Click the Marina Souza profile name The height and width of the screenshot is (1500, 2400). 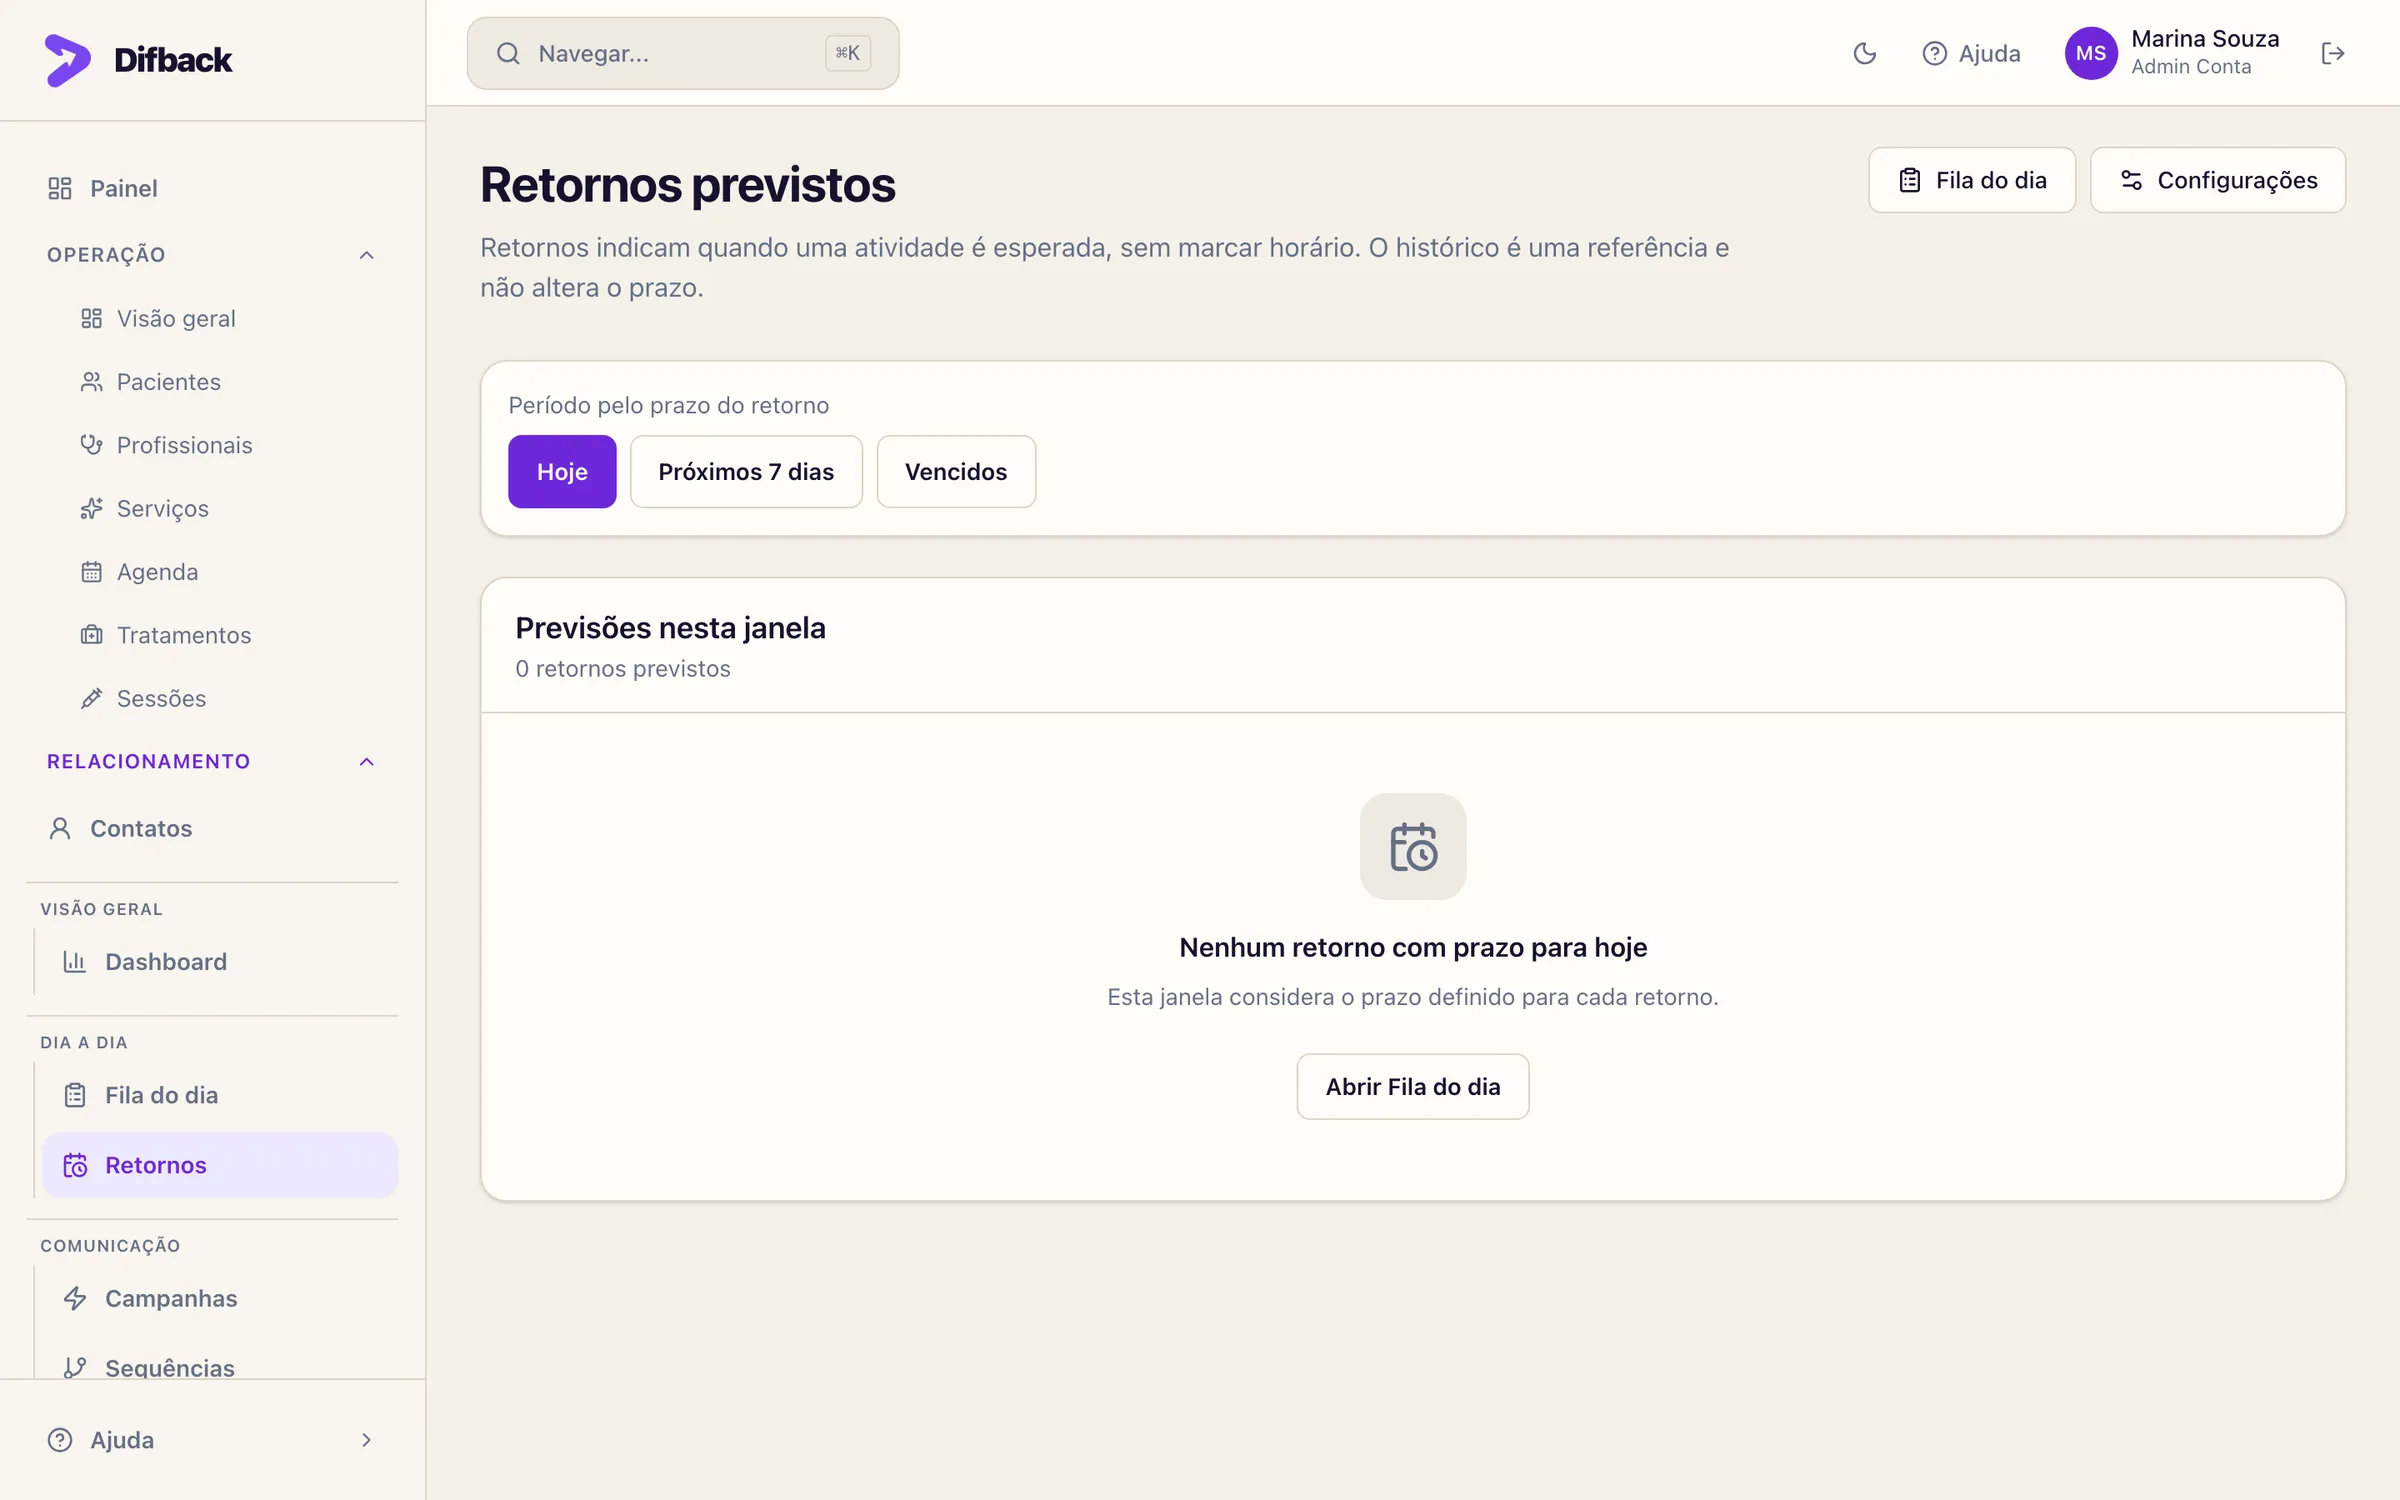click(2205, 38)
